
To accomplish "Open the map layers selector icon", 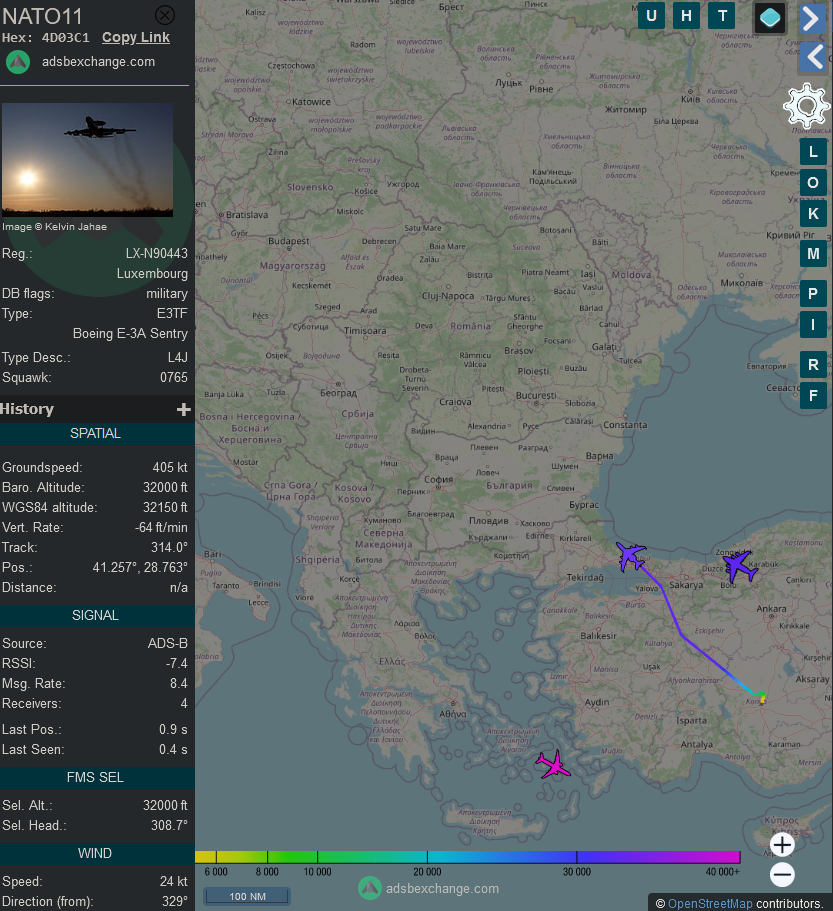I will coord(770,18).
